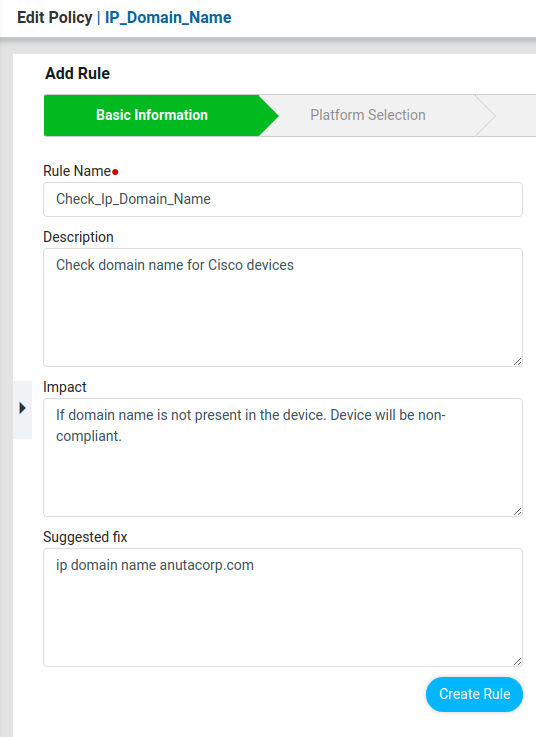Screen dimensions: 536x737
Task: Click the Add Rule heading
Action: (78, 74)
